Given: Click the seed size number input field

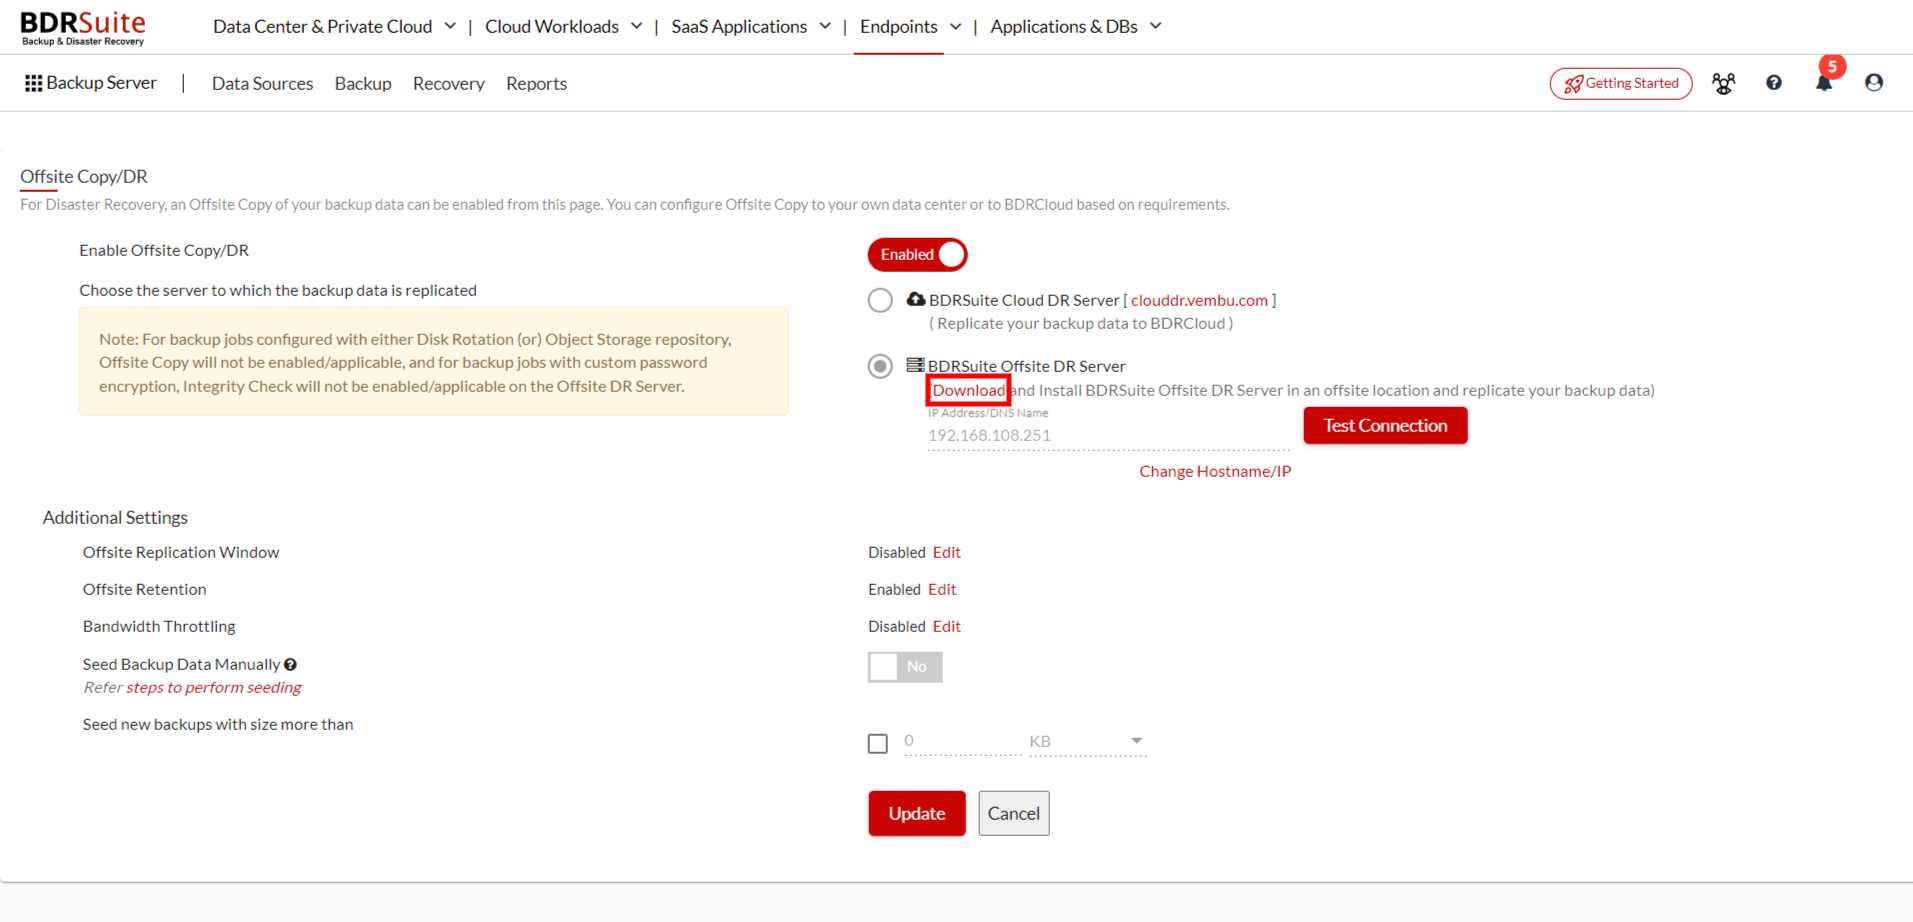Looking at the screenshot, I should 962,741.
